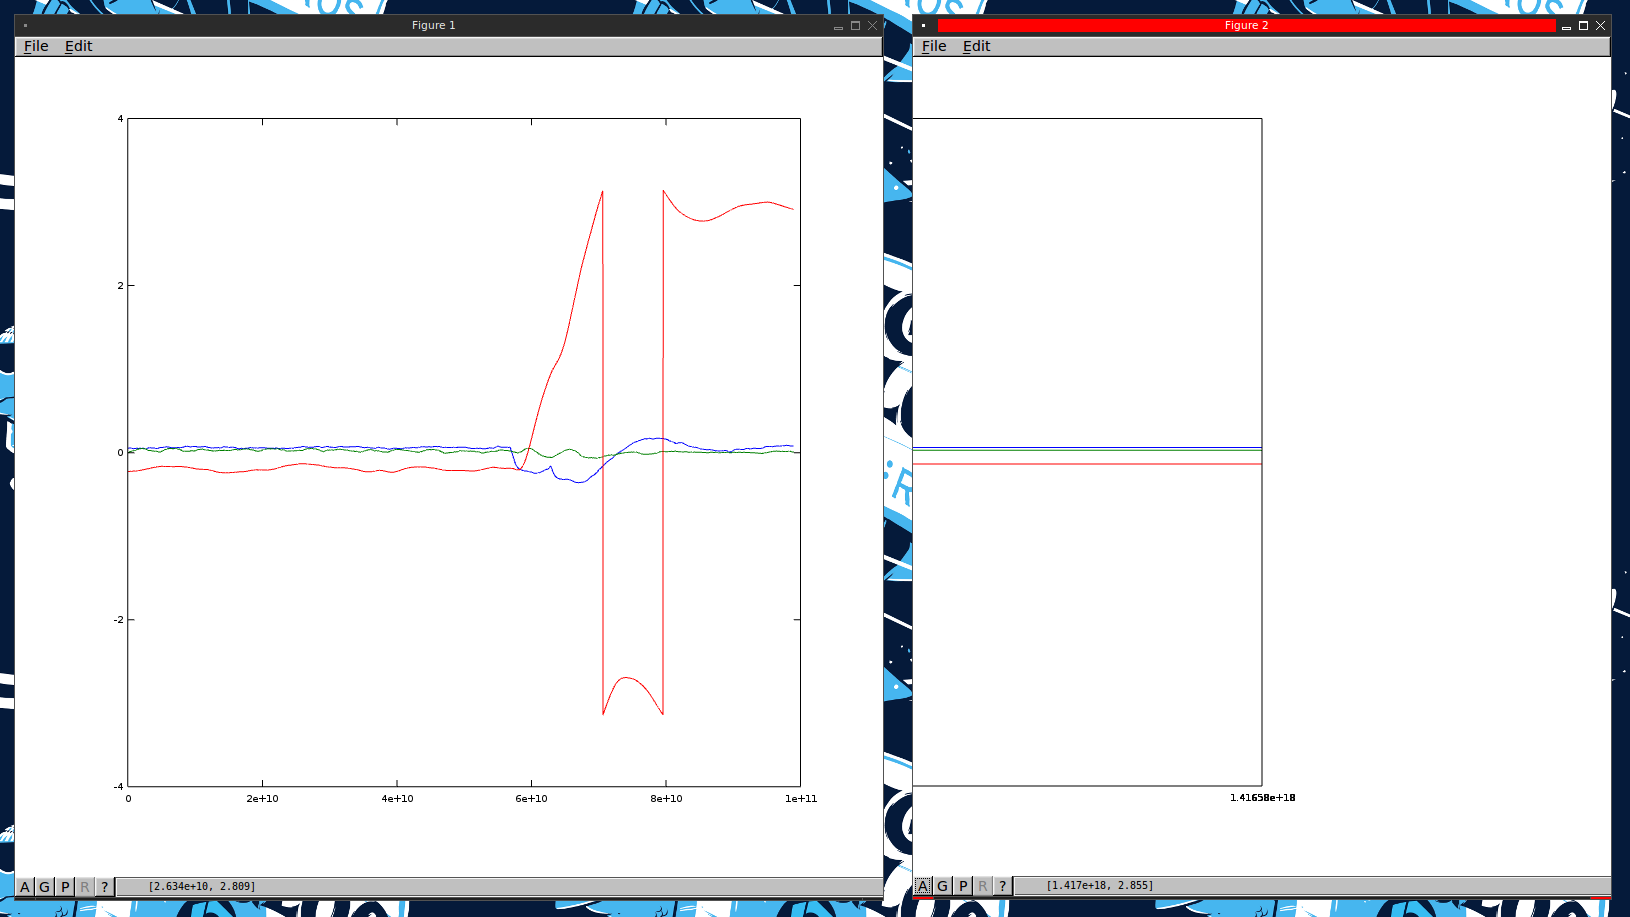This screenshot has height=917, width=1630.
Task: Minimize Figure 1 window
Action: [x=838, y=26]
